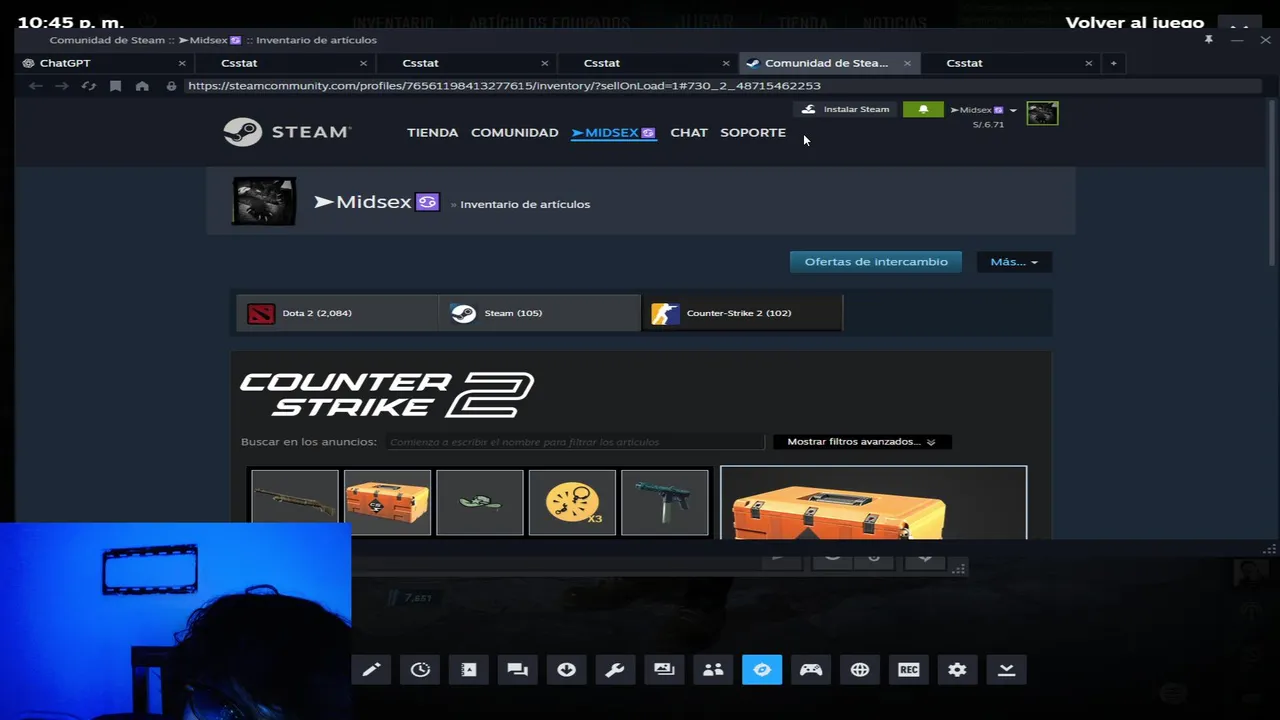Open overlay Settings gear icon

957,670
